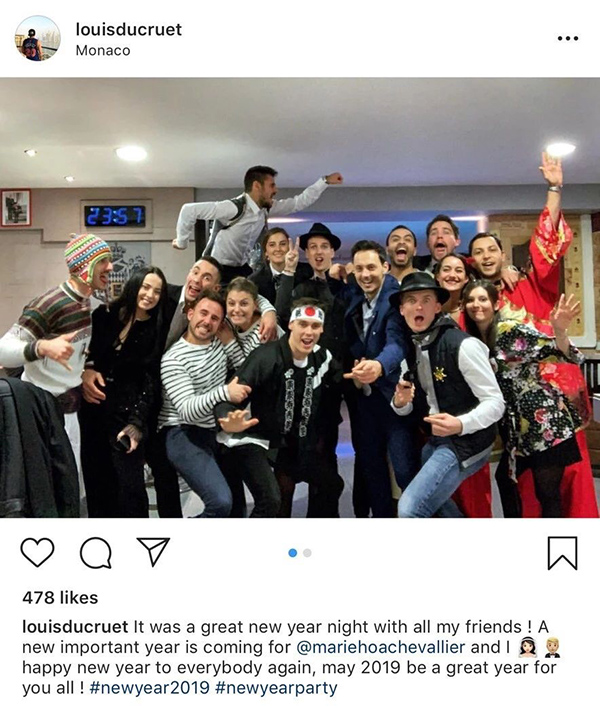View the 478 likes list

(60, 597)
